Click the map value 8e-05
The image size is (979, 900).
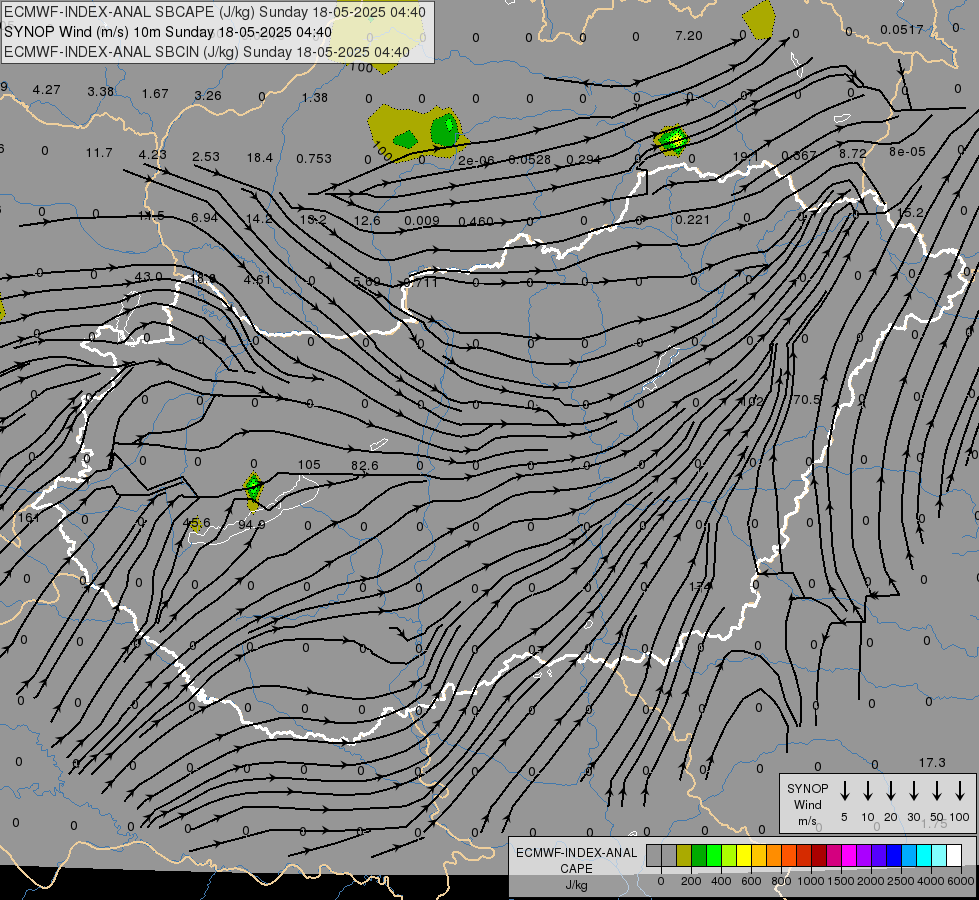[907, 151]
